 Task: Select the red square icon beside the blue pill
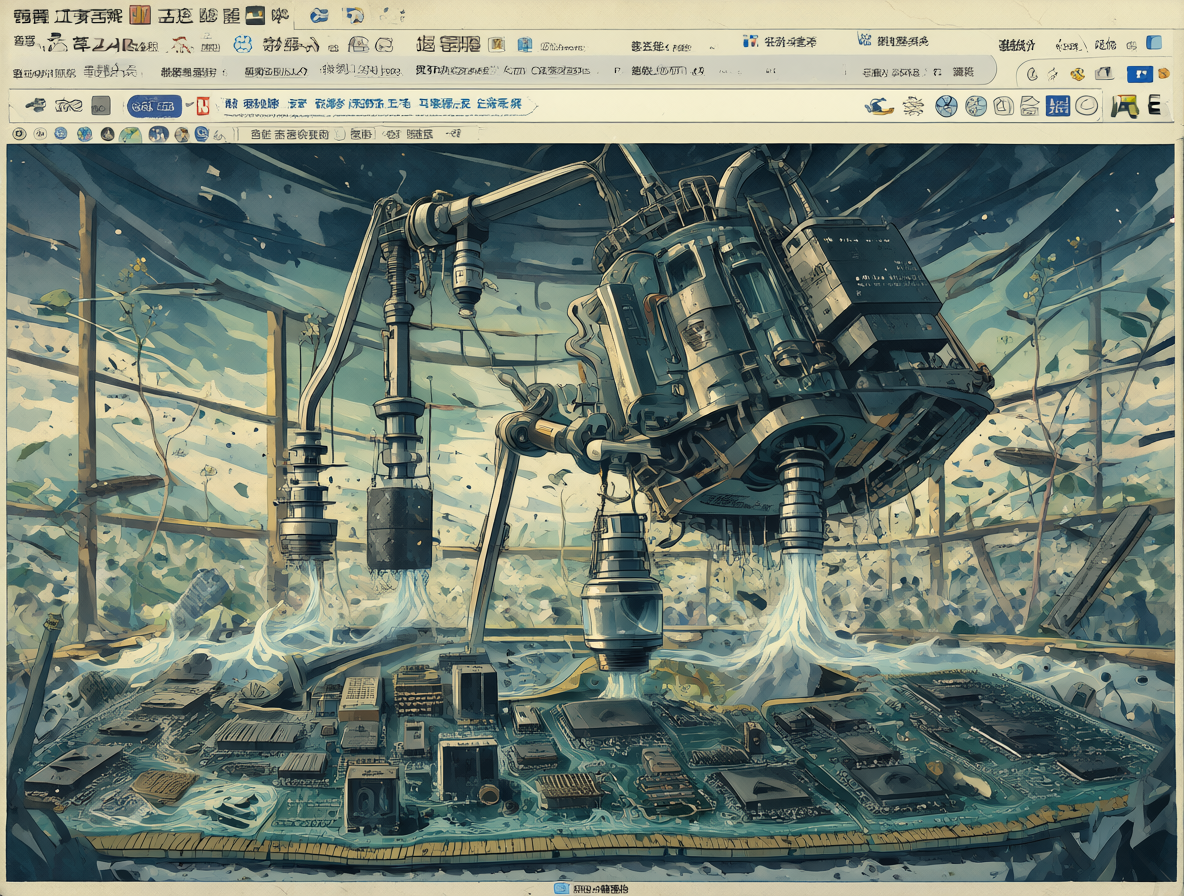[x=202, y=106]
